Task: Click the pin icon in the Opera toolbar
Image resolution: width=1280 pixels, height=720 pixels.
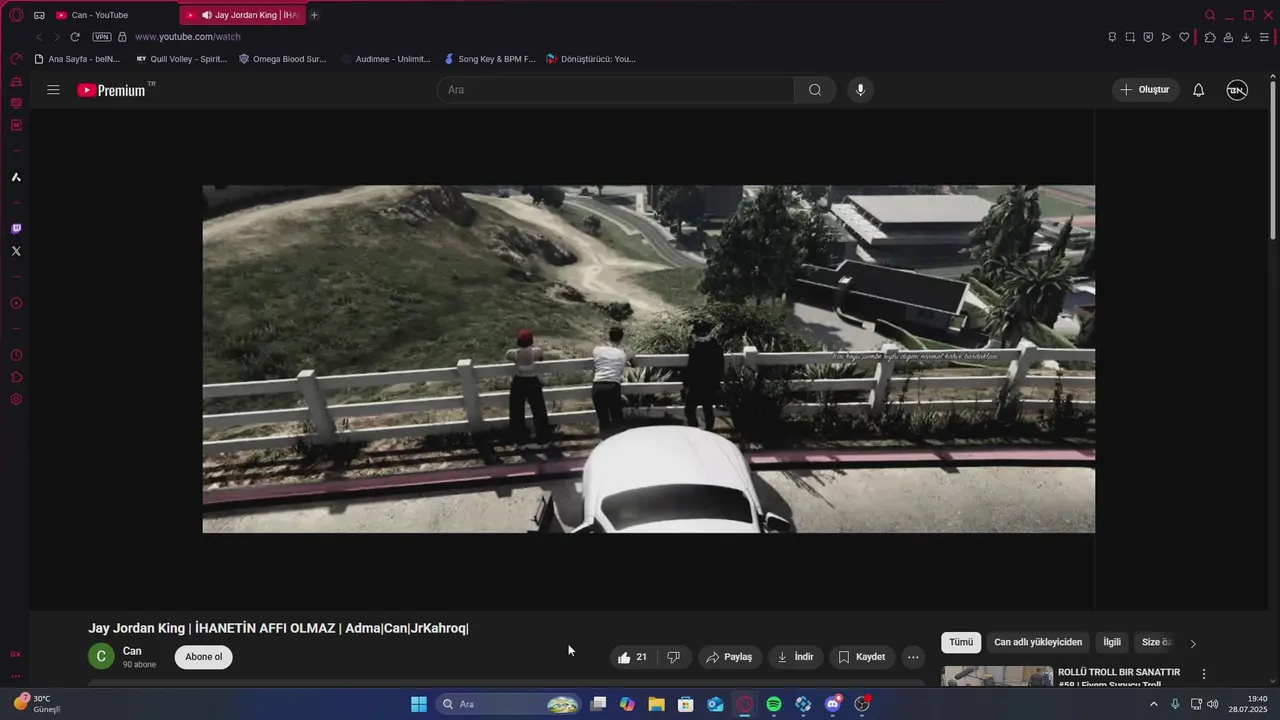Action: [1112, 37]
